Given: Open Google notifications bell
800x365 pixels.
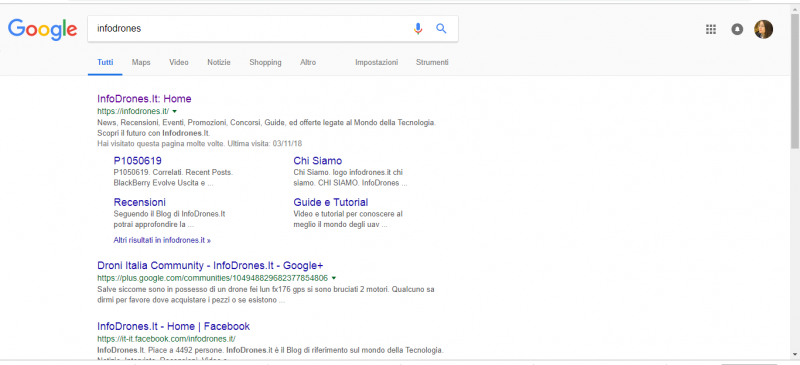Looking at the screenshot, I should click(x=737, y=29).
